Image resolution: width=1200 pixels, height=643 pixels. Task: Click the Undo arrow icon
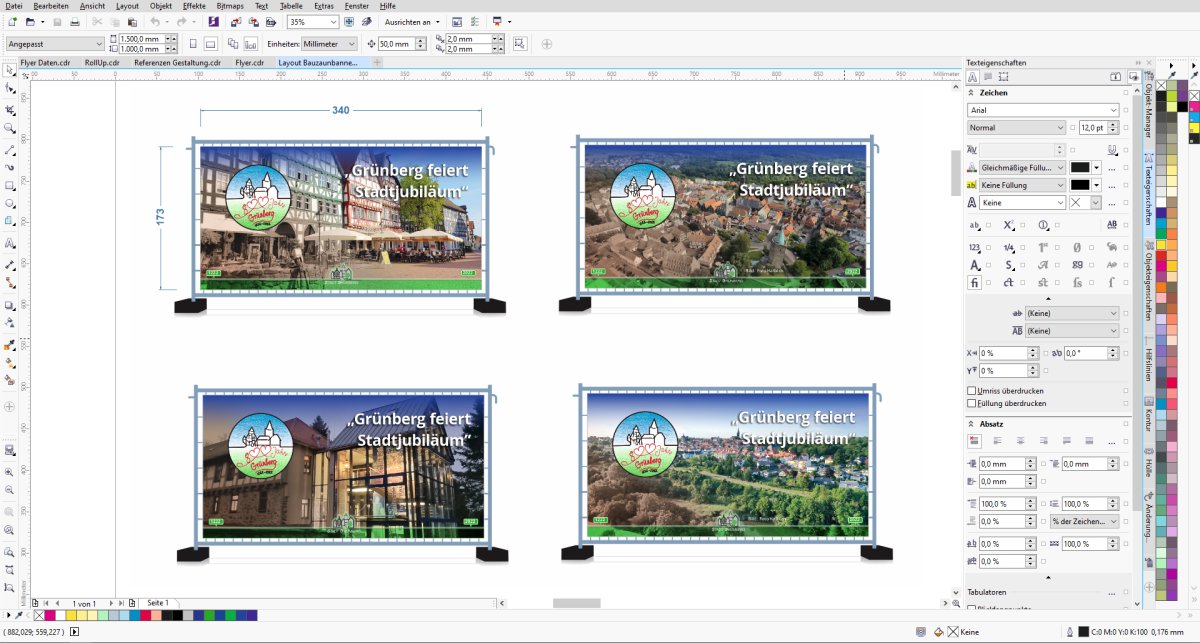pos(154,21)
